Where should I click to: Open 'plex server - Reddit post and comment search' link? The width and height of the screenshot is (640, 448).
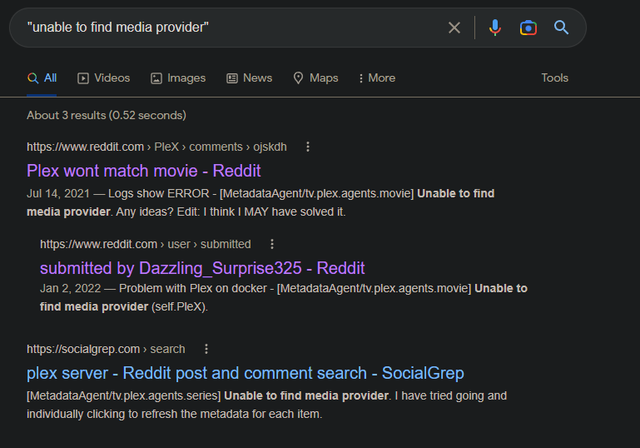pyautogui.click(x=245, y=373)
